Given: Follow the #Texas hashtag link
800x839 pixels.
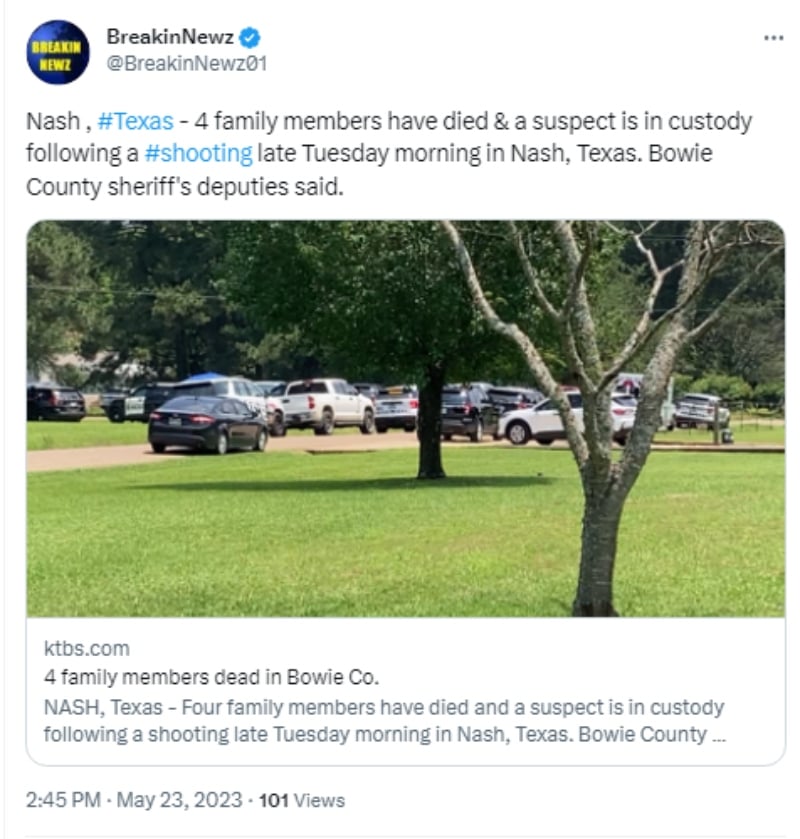Looking at the screenshot, I should 135,121.
